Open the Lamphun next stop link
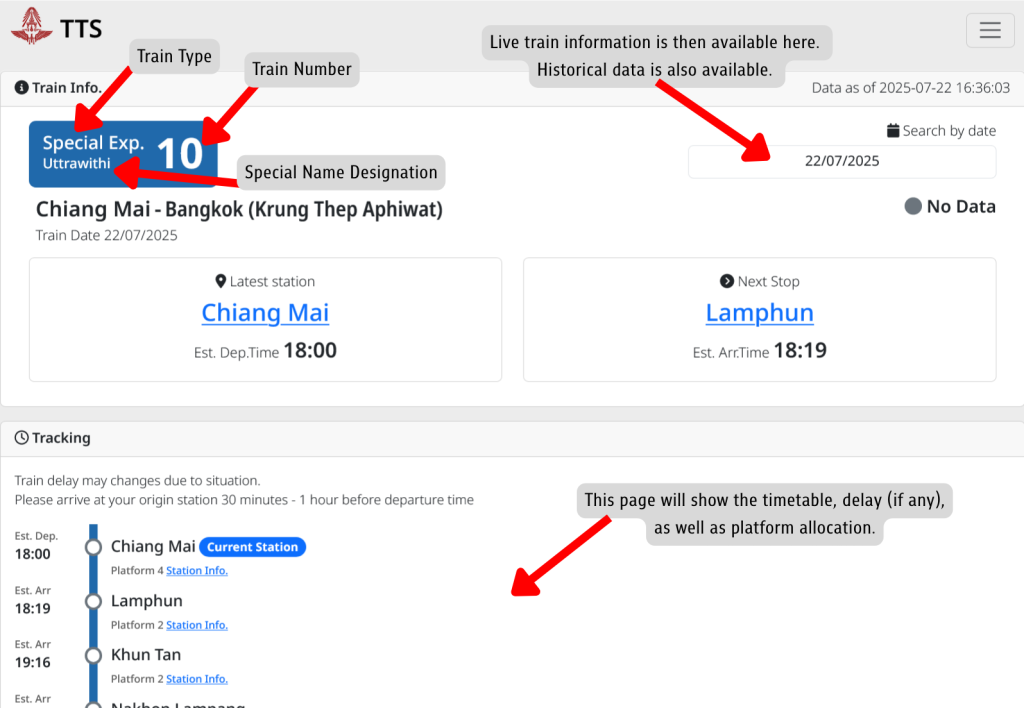This screenshot has width=1024, height=708. click(x=759, y=313)
